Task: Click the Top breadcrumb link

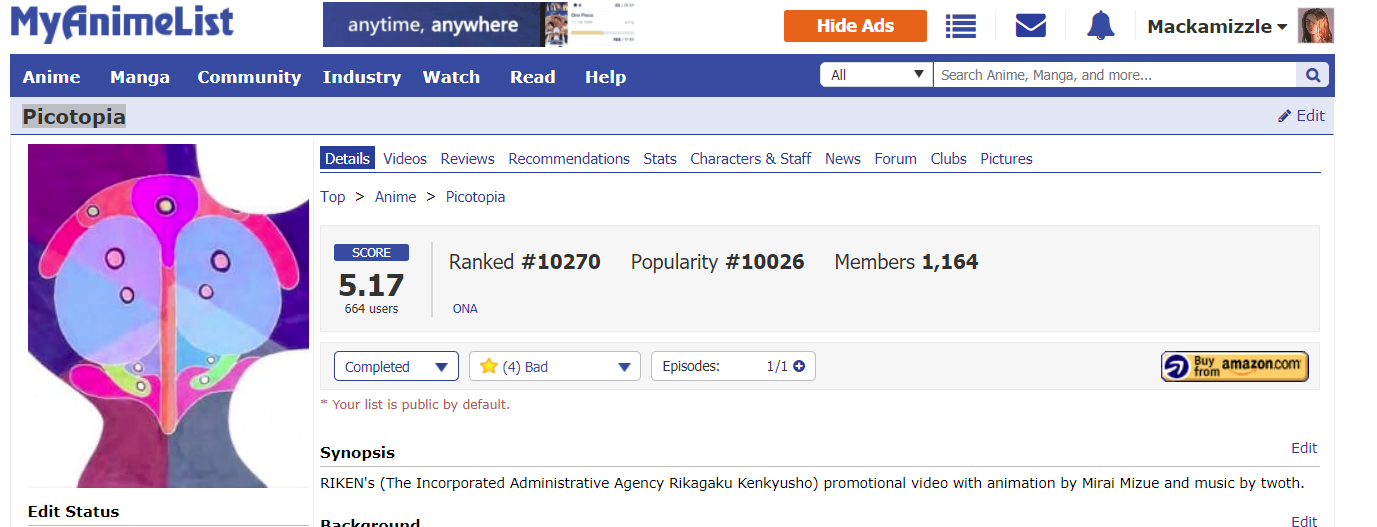Action: [x=333, y=197]
